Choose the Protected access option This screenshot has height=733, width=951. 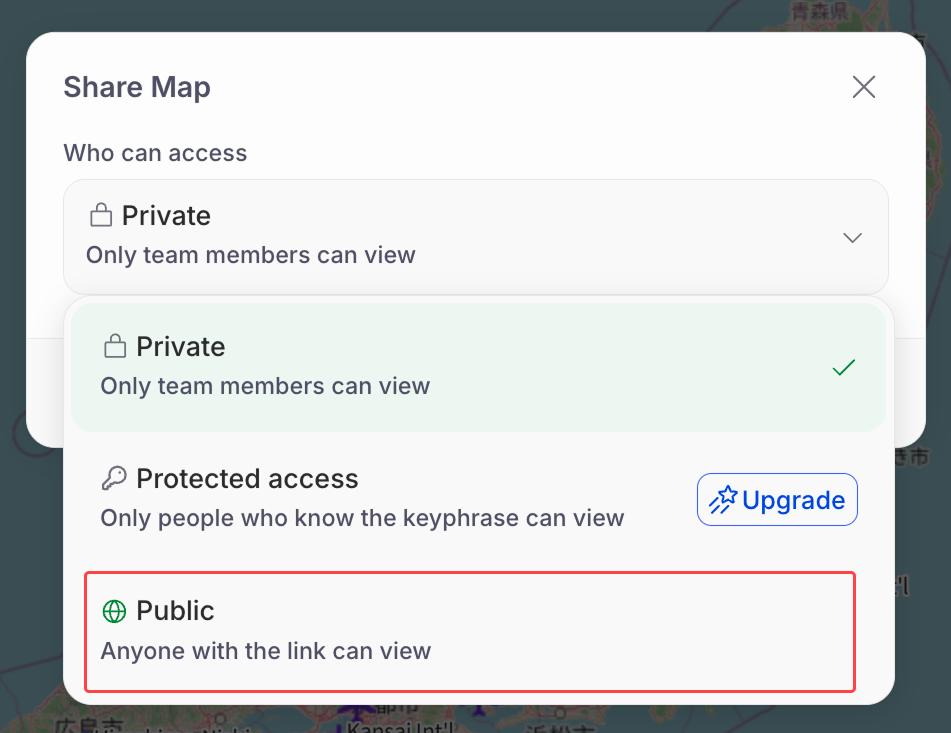click(x=478, y=499)
